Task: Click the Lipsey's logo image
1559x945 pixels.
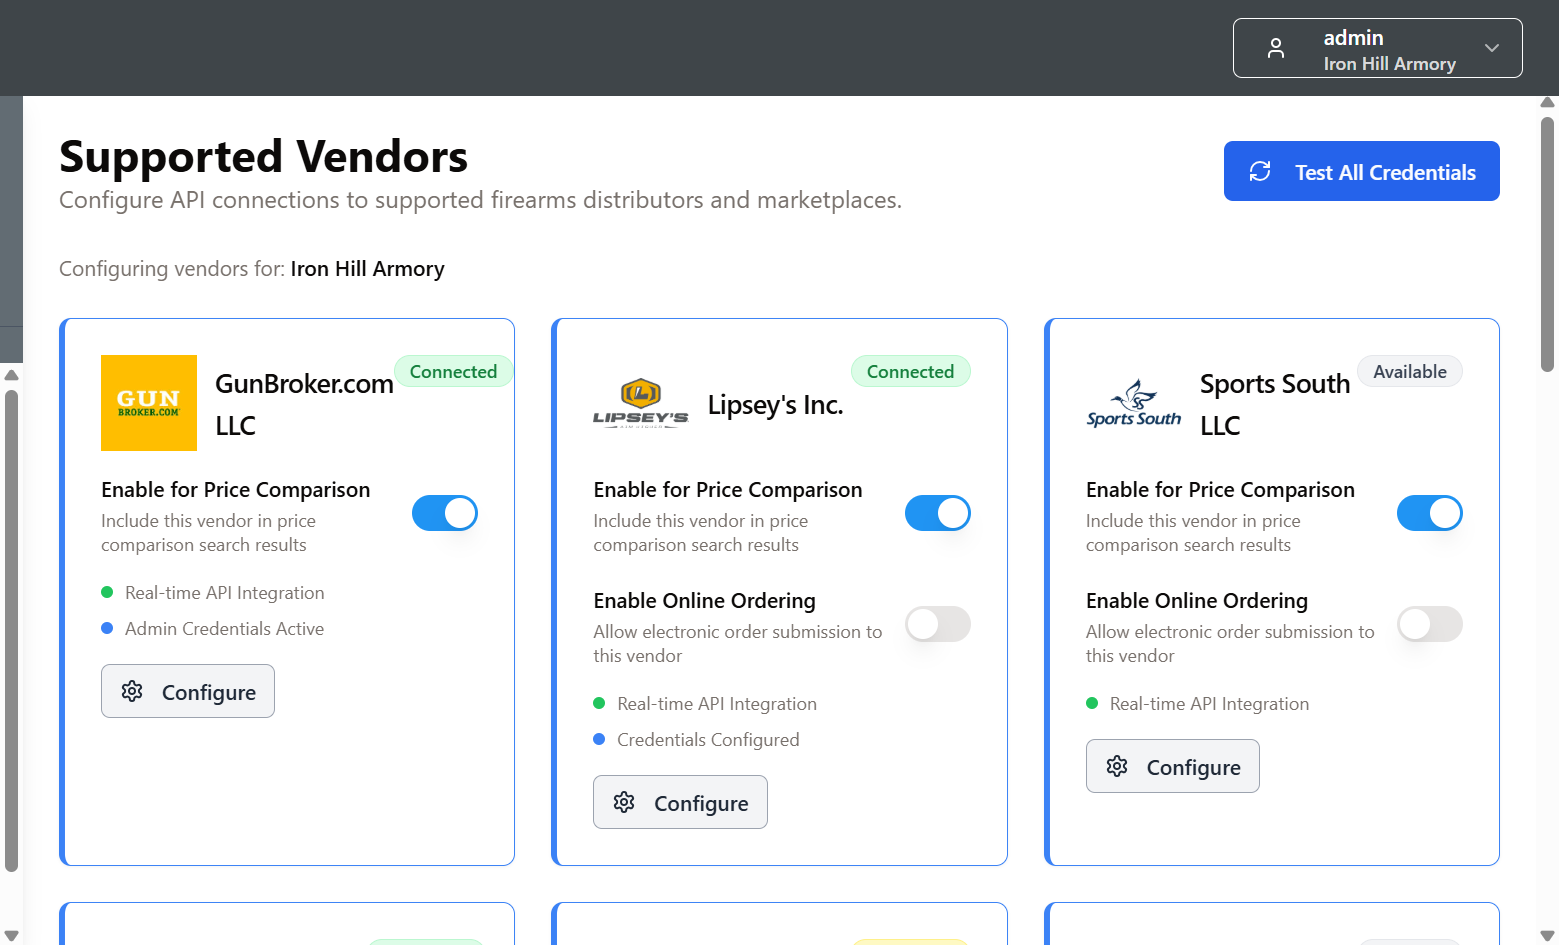Action: [641, 403]
